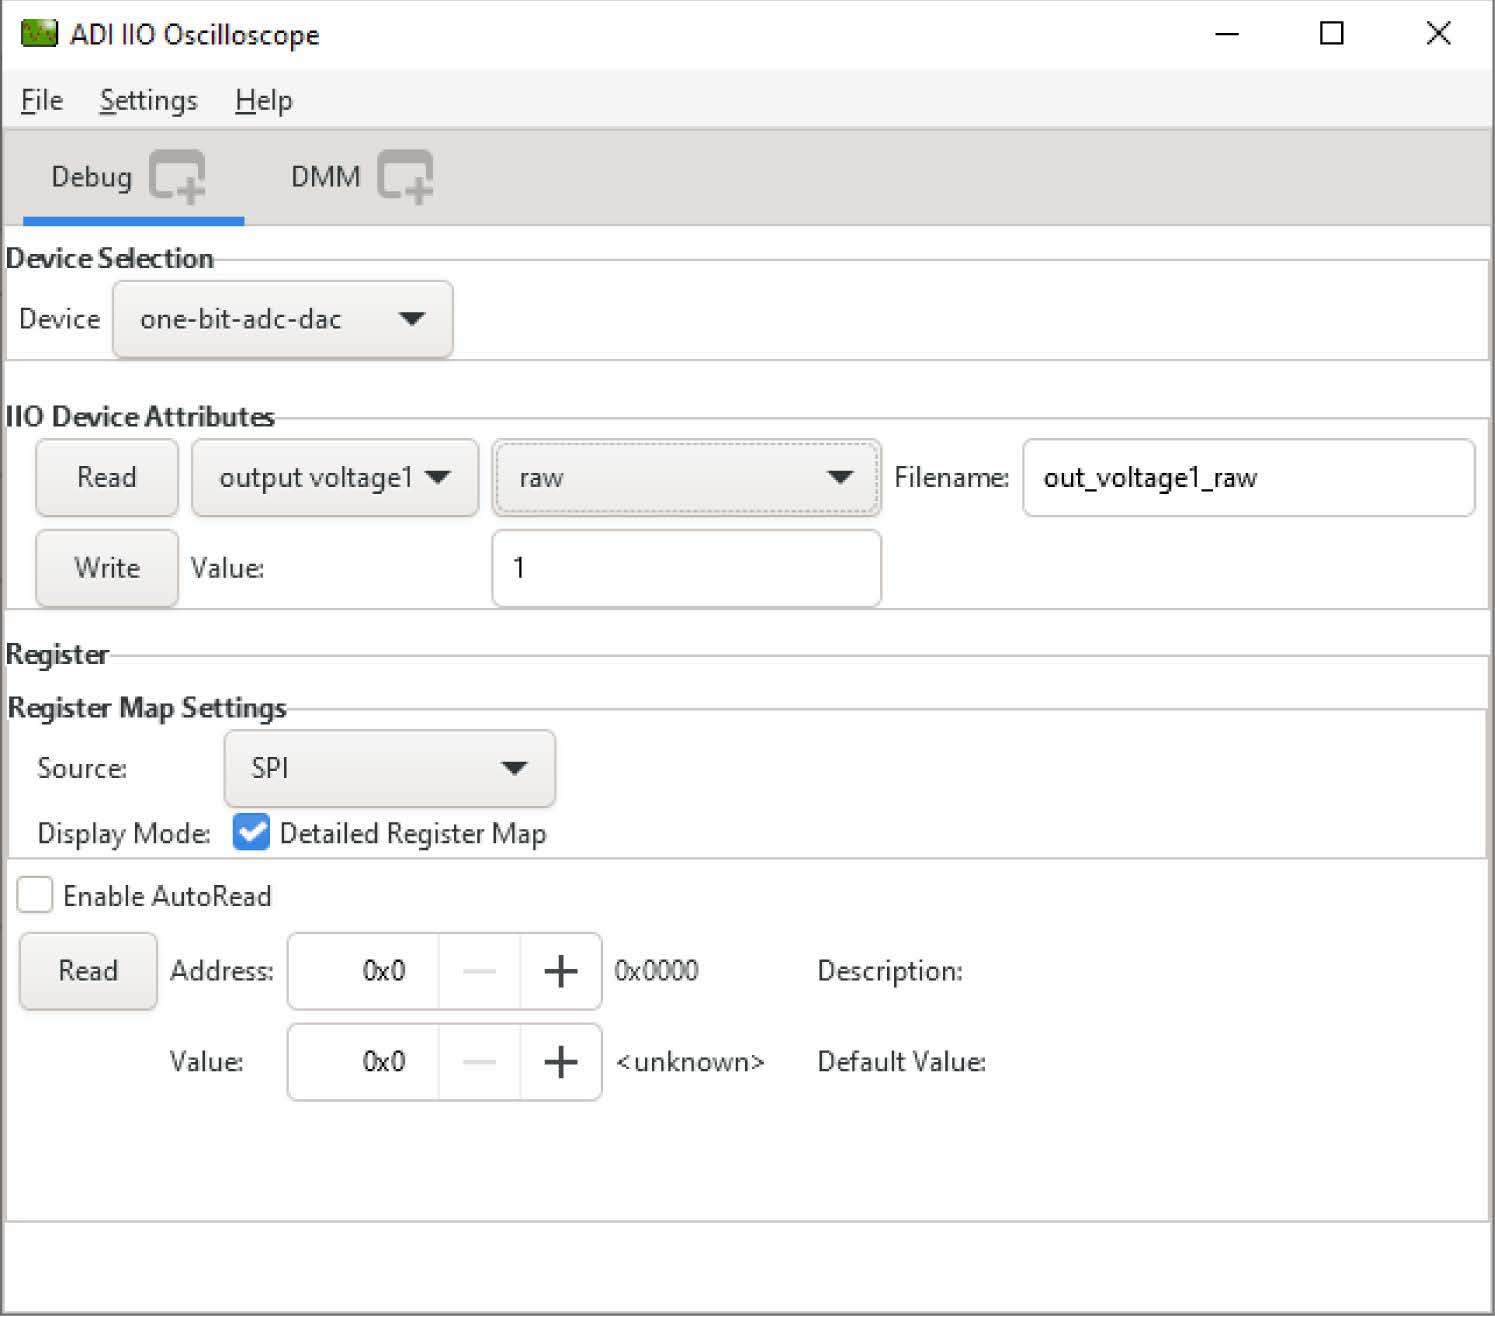Uncheck Detailed Register Map checkbox
1495x1317 pixels.
[x=251, y=832]
